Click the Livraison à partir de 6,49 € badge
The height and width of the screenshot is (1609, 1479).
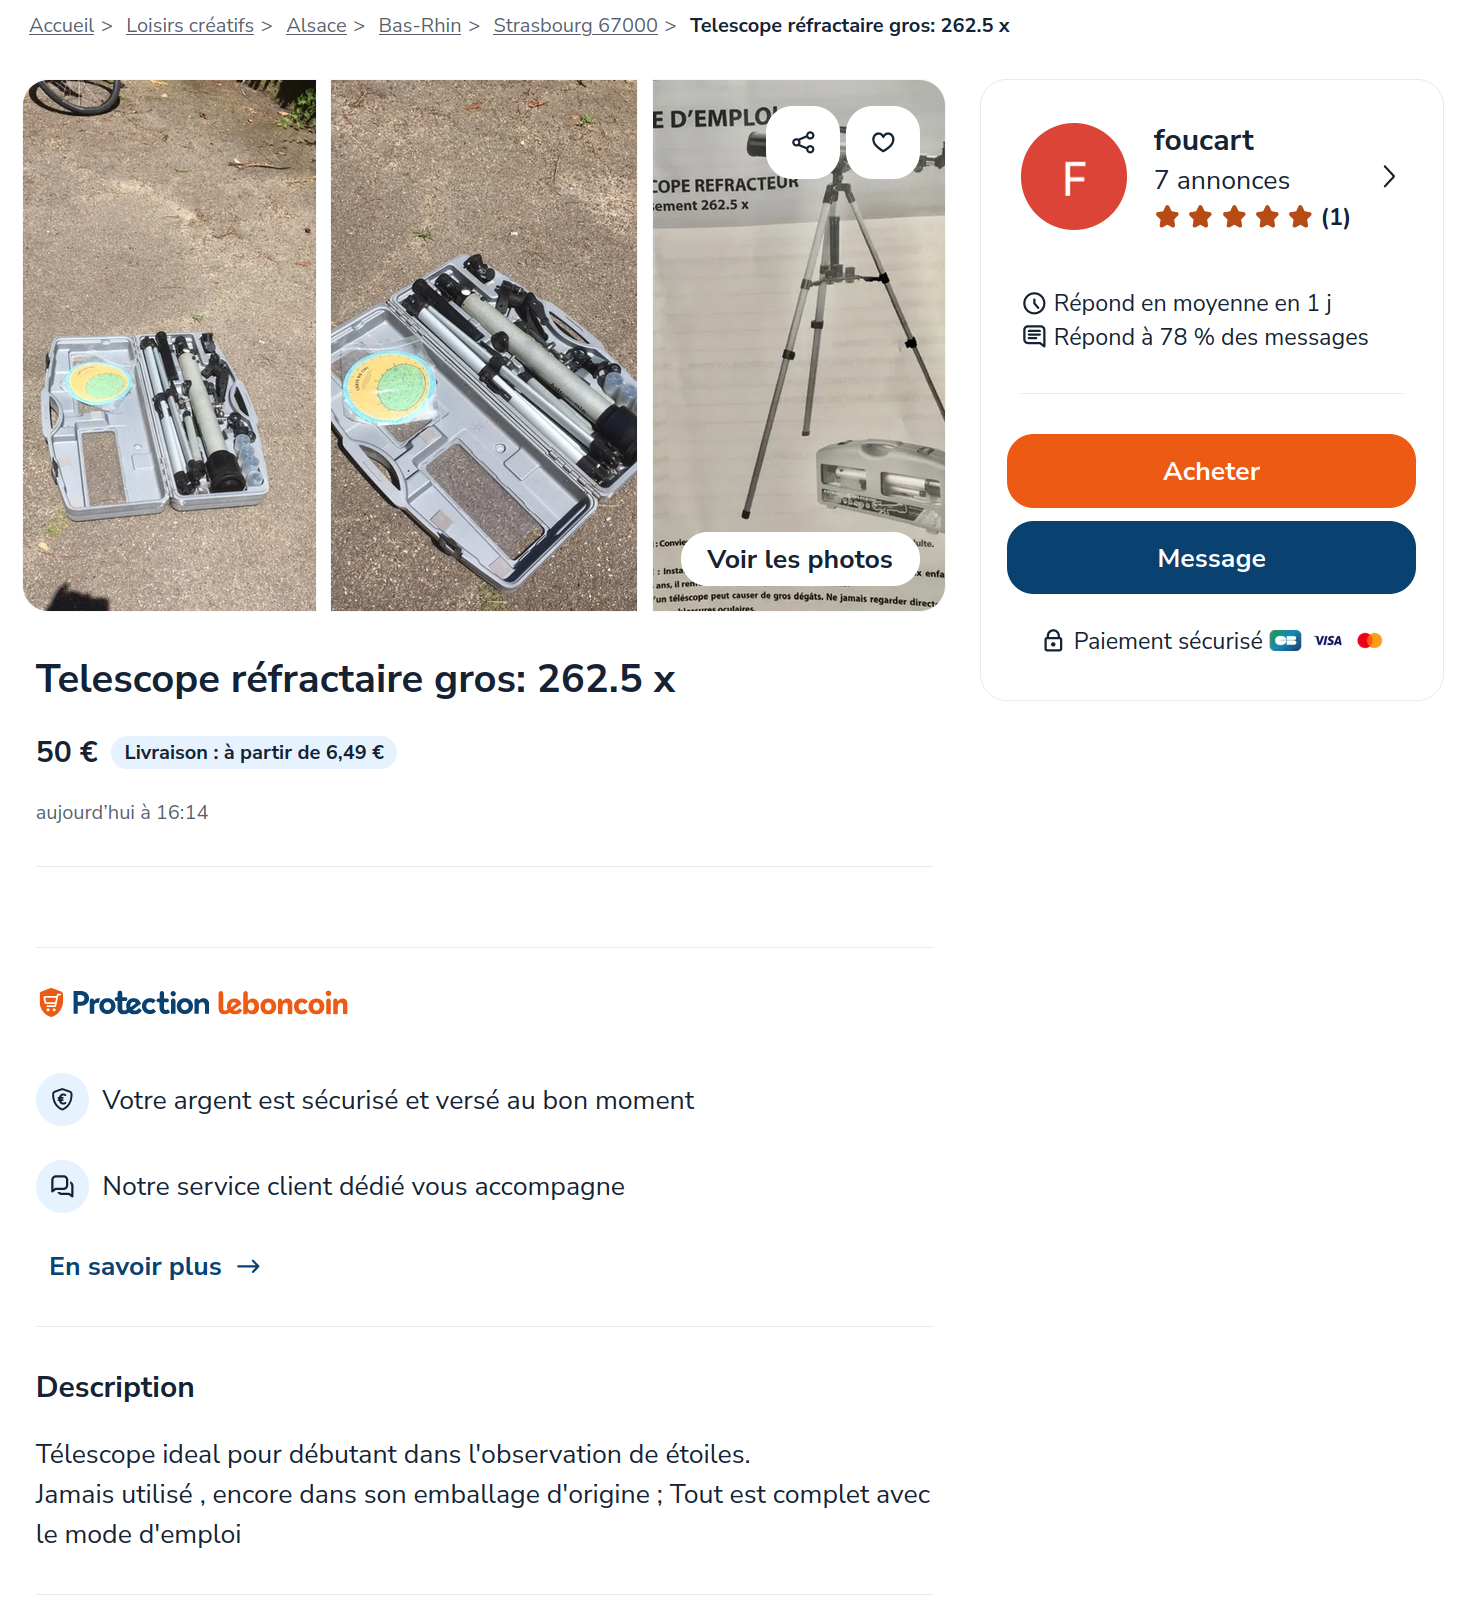click(x=254, y=752)
